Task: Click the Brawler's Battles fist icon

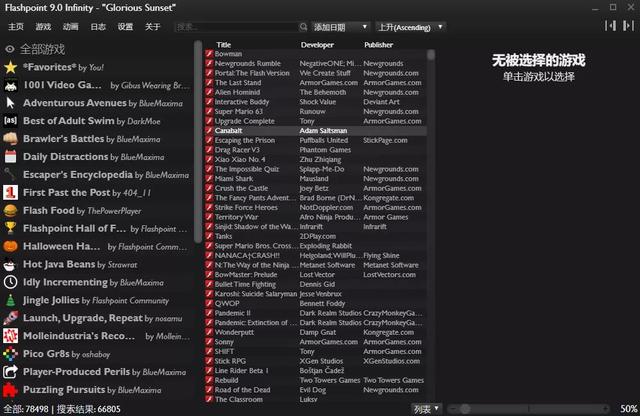Action: pyautogui.click(x=11, y=139)
